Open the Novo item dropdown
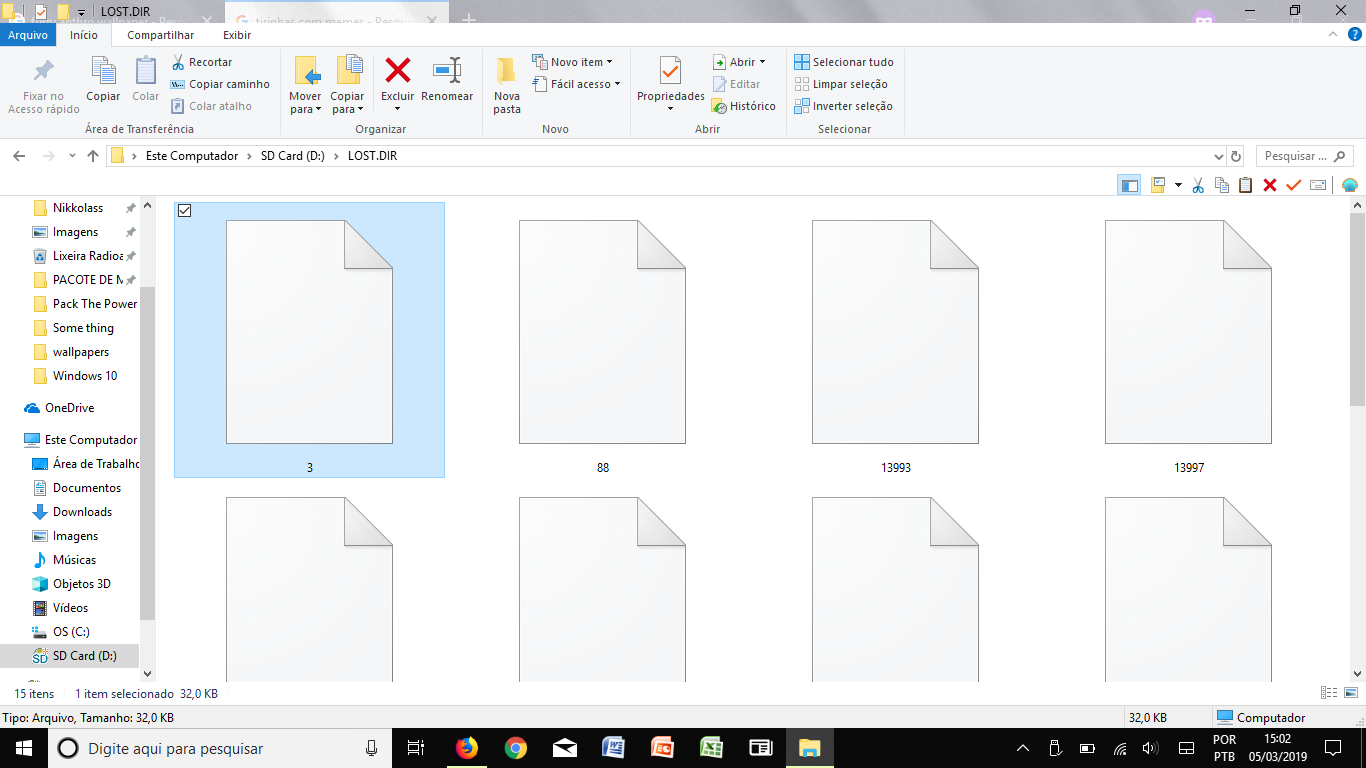The width and height of the screenshot is (1366, 768). point(573,62)
